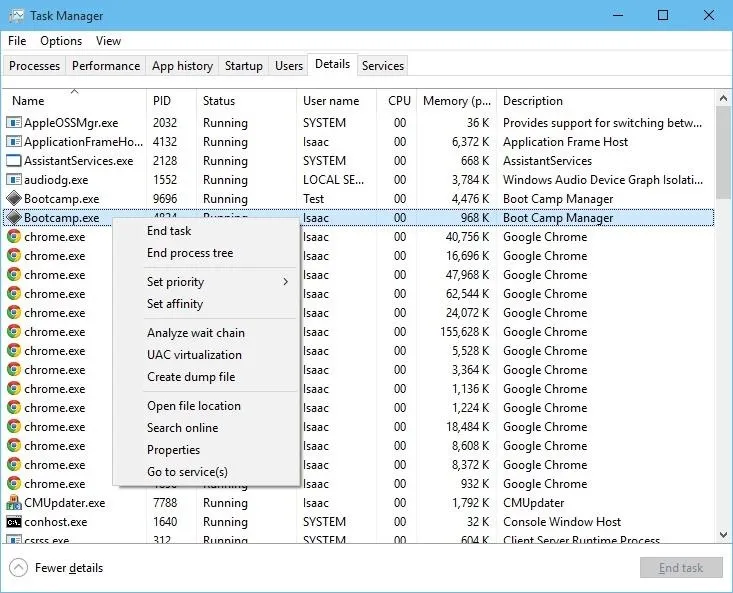The image size is (733, 593).
Task: Click the ApplicationFrameHost process icon
Action: [x=14, y=142]
